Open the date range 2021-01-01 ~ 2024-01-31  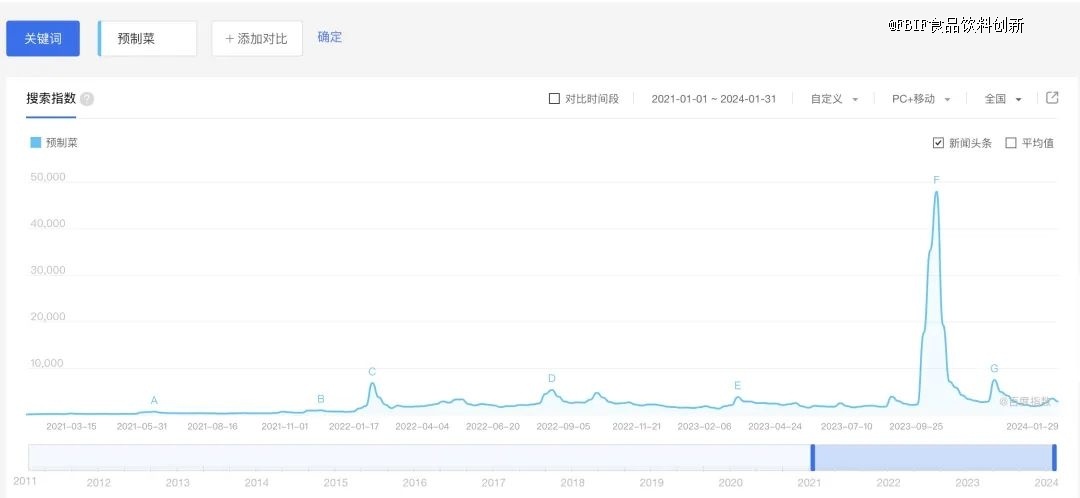click(x=714, y=98)
